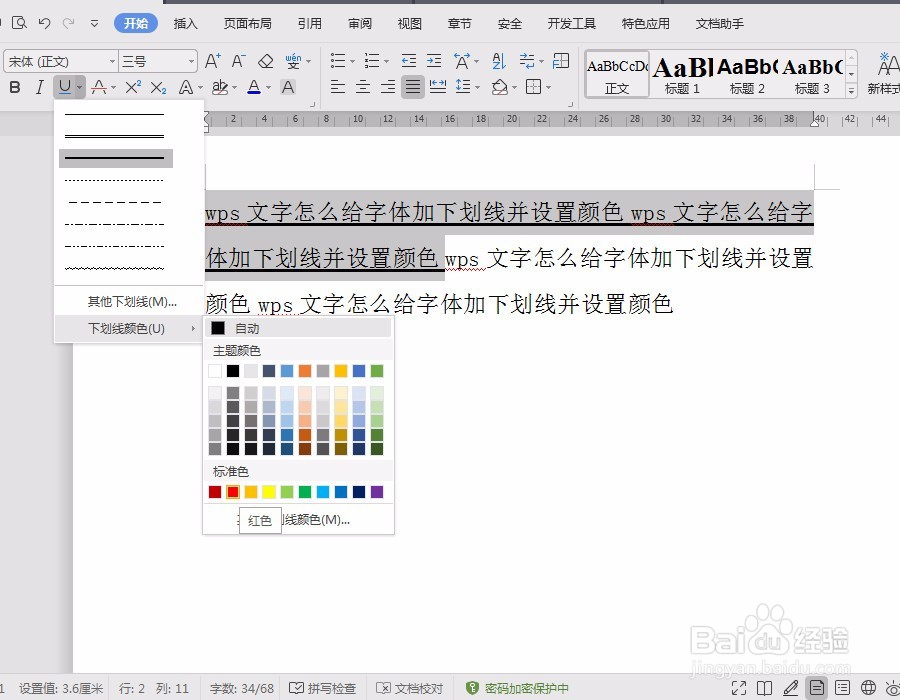Apply subscript formatting
900x700 pixels.
[x=158, y=87]
